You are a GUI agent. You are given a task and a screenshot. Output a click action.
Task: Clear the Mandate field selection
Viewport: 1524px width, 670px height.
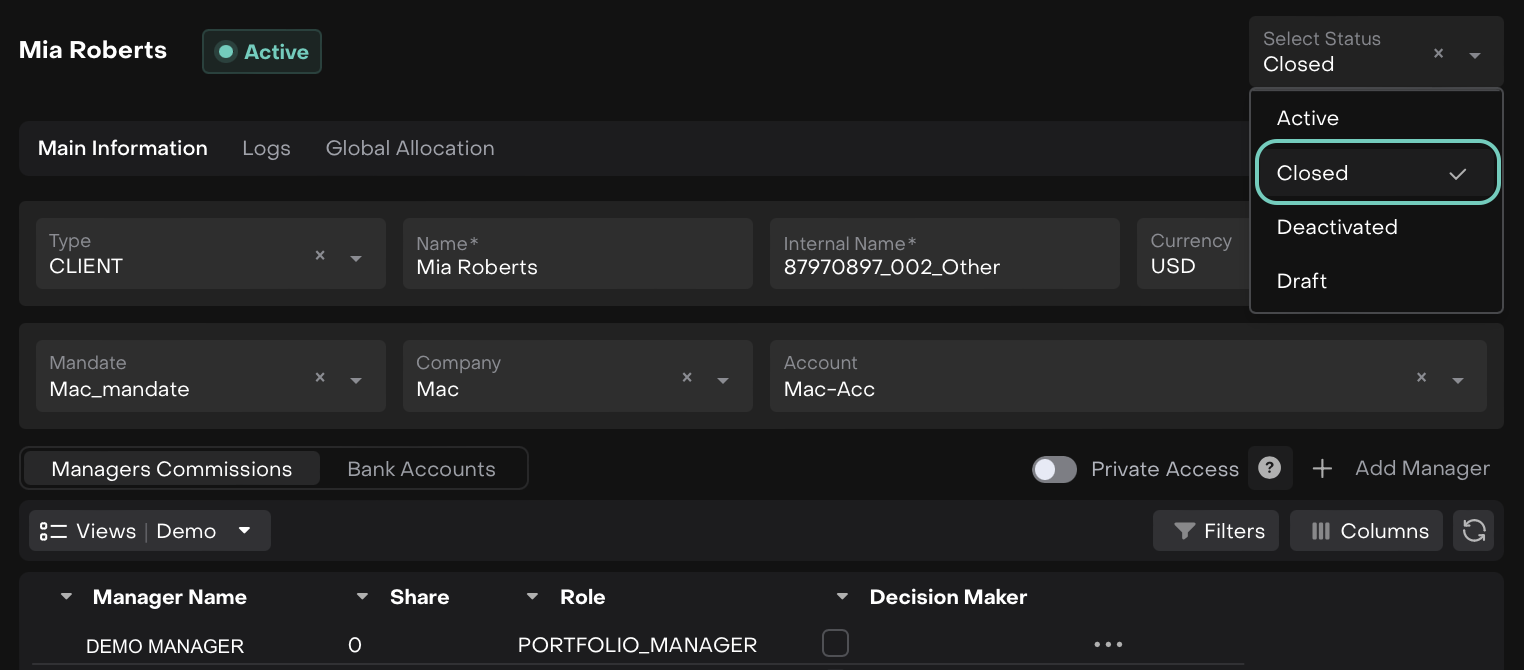coord(320,378)
